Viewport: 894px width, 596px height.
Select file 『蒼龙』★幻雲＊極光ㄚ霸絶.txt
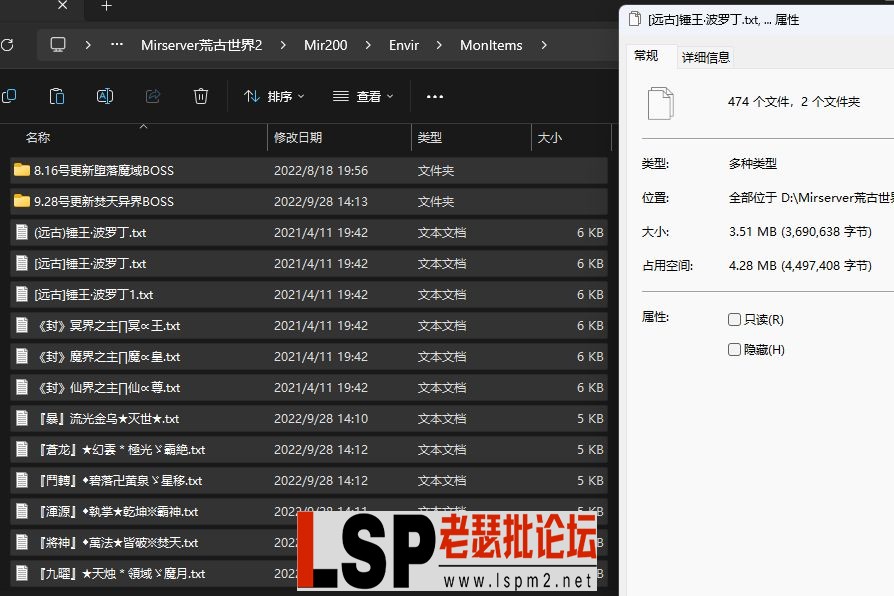click(x=308, y=449)
